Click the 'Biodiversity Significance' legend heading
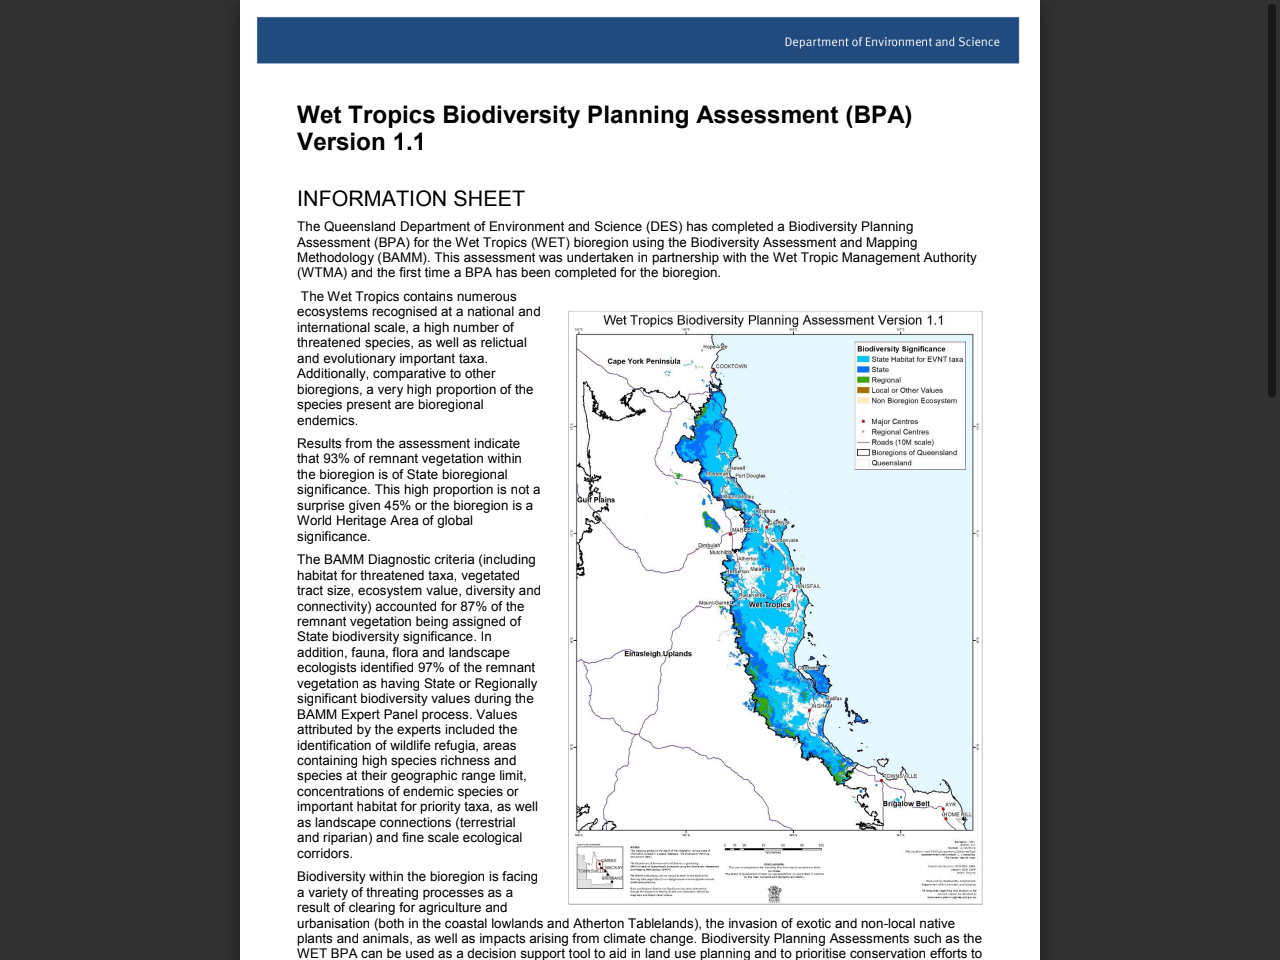The height and width of the screenshot is (960, 1280). click(901, 349)
